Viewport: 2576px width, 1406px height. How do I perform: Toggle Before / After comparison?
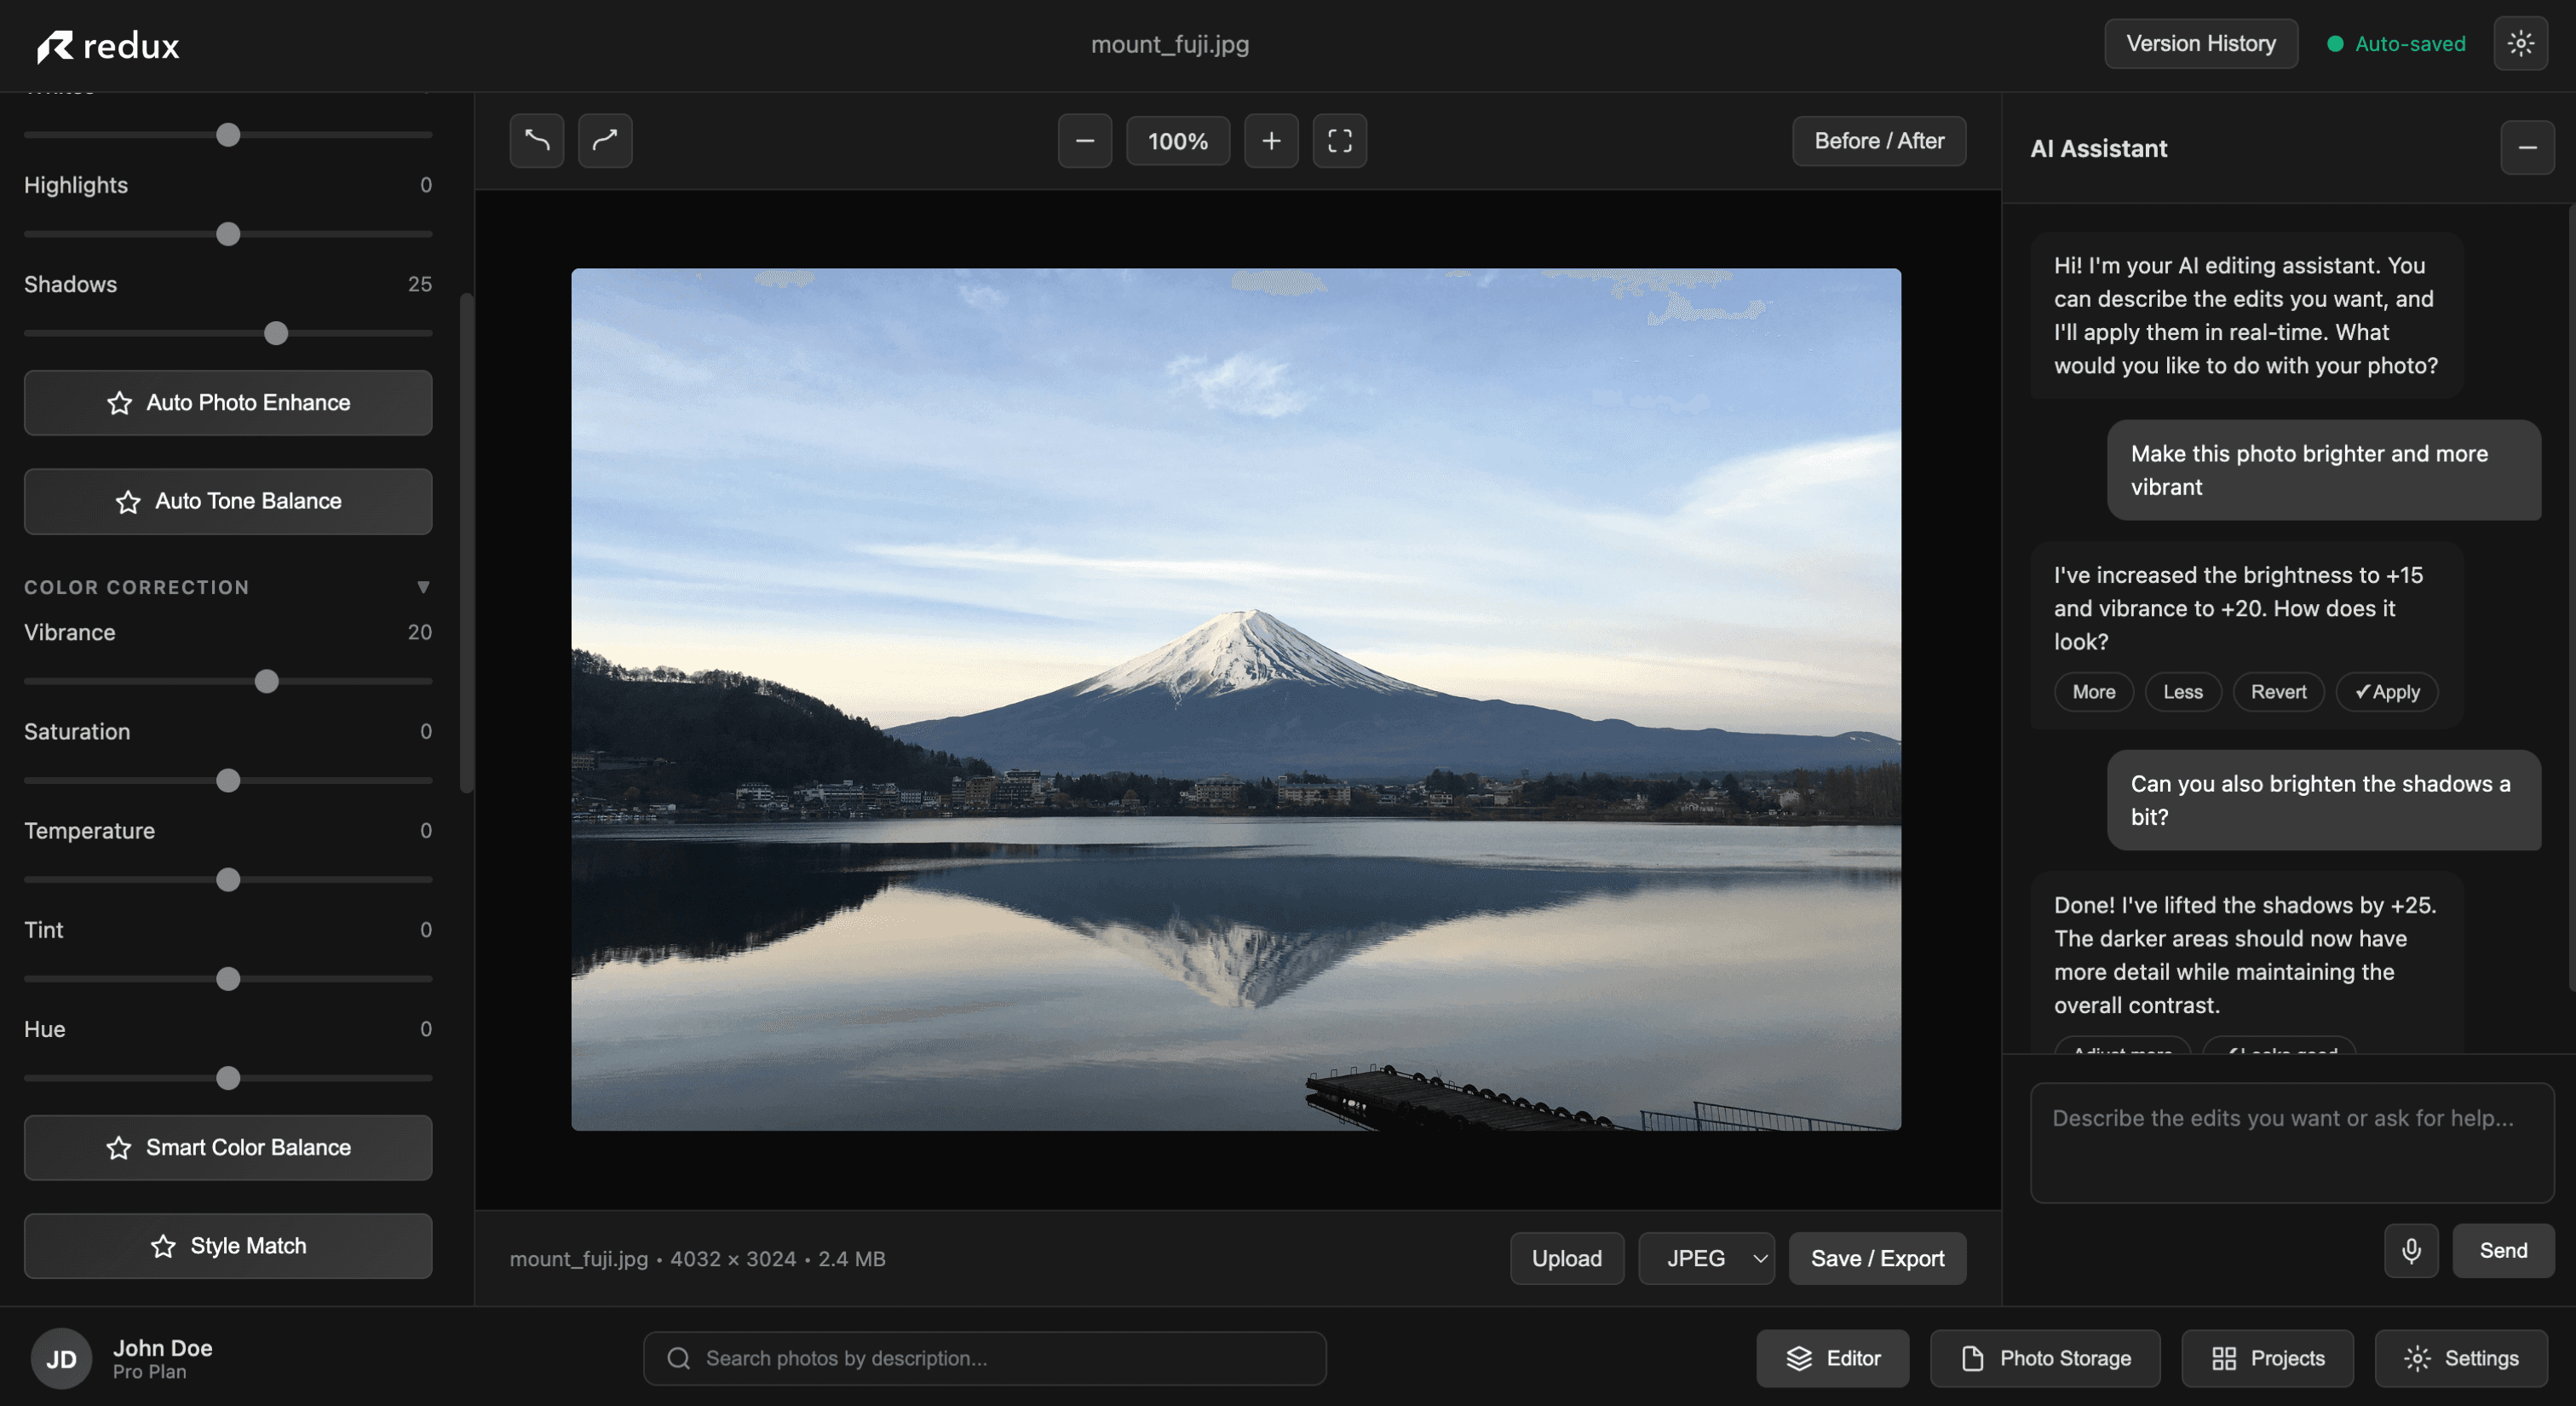coord(1879,141)
